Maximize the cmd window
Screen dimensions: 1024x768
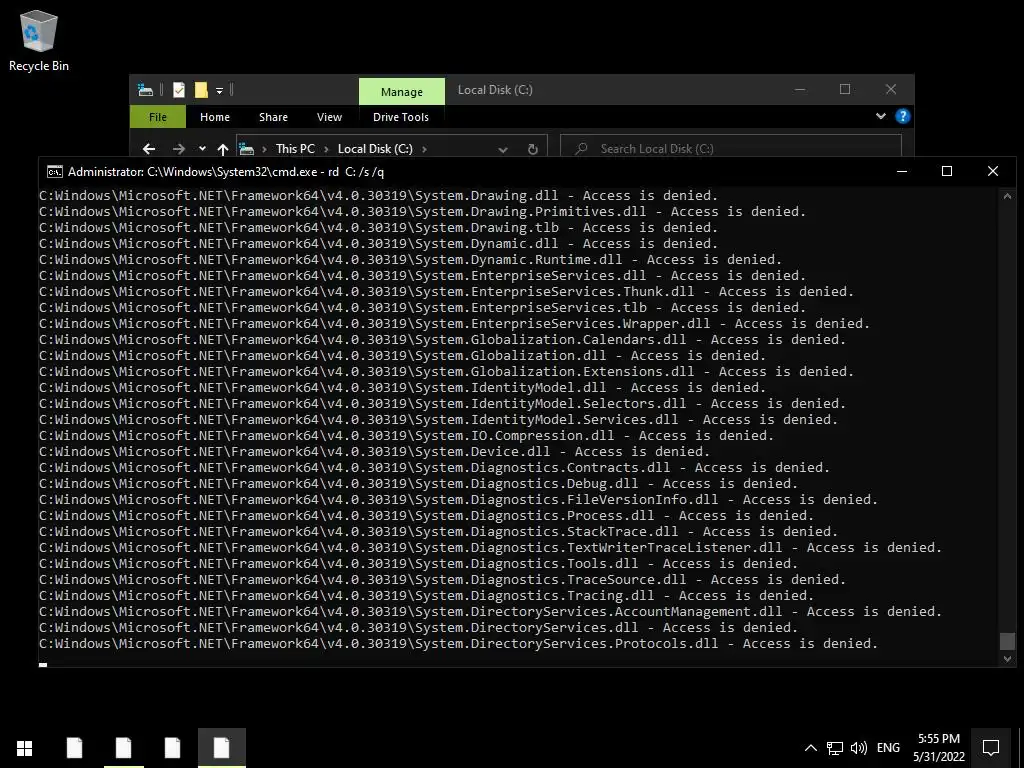tap(947, 171)
